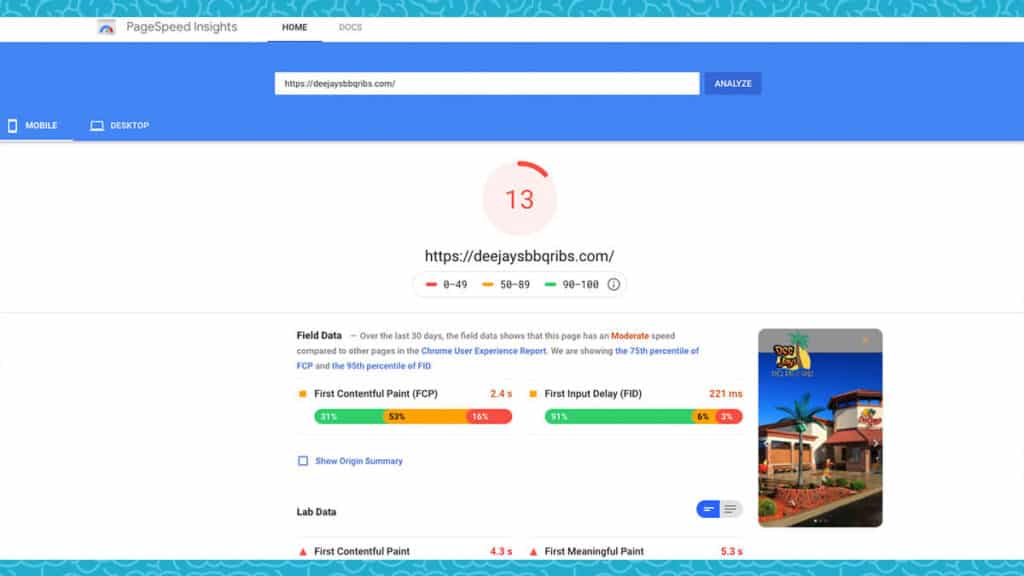1024x576 pixels.
Task: Click the red triangle beside First Meaningful Paint
Action: pyautogui.click(x=533, y=551)
